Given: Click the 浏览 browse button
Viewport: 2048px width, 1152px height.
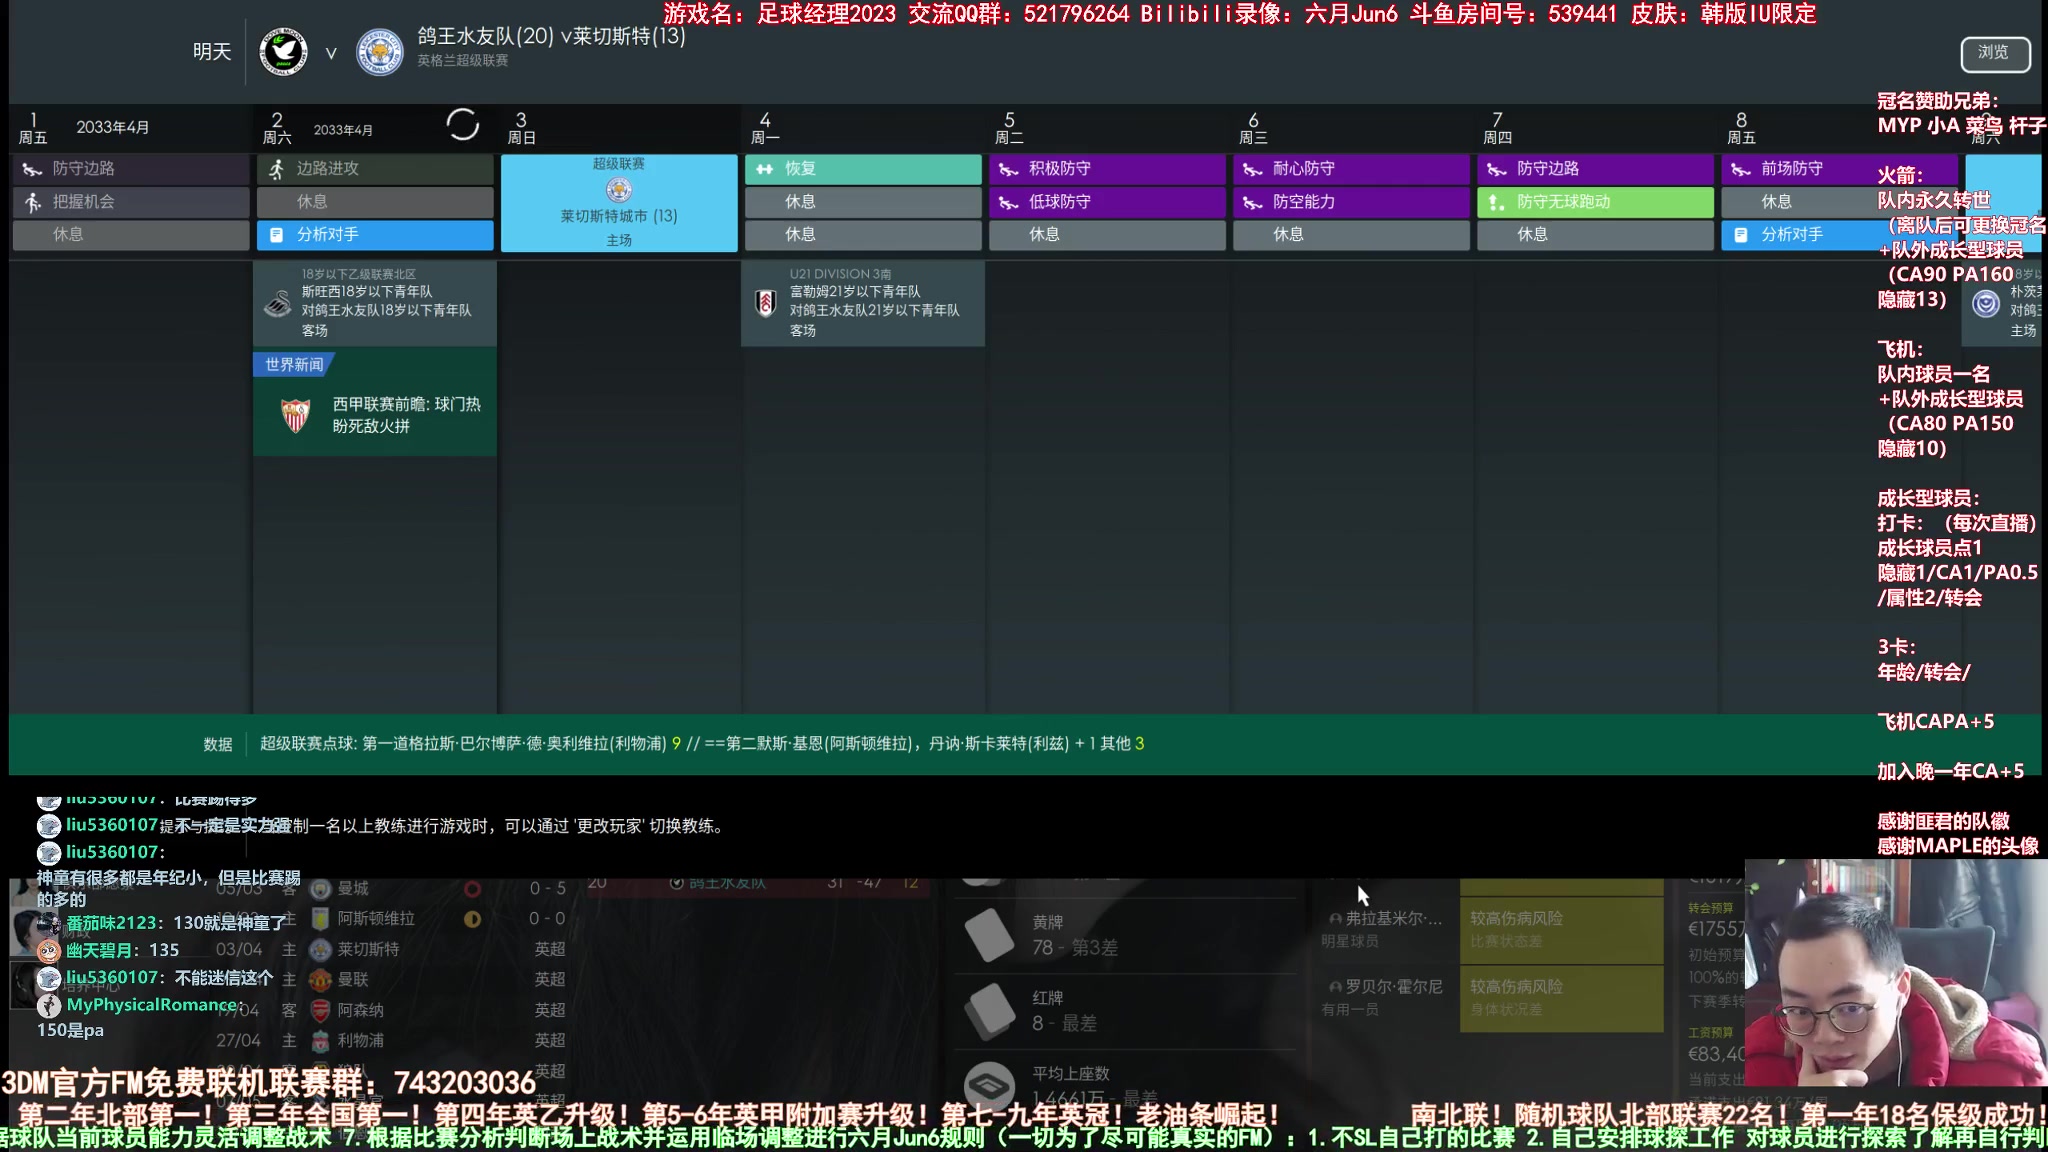Looking at the screenshot, I should click(x=1994, y=53).
